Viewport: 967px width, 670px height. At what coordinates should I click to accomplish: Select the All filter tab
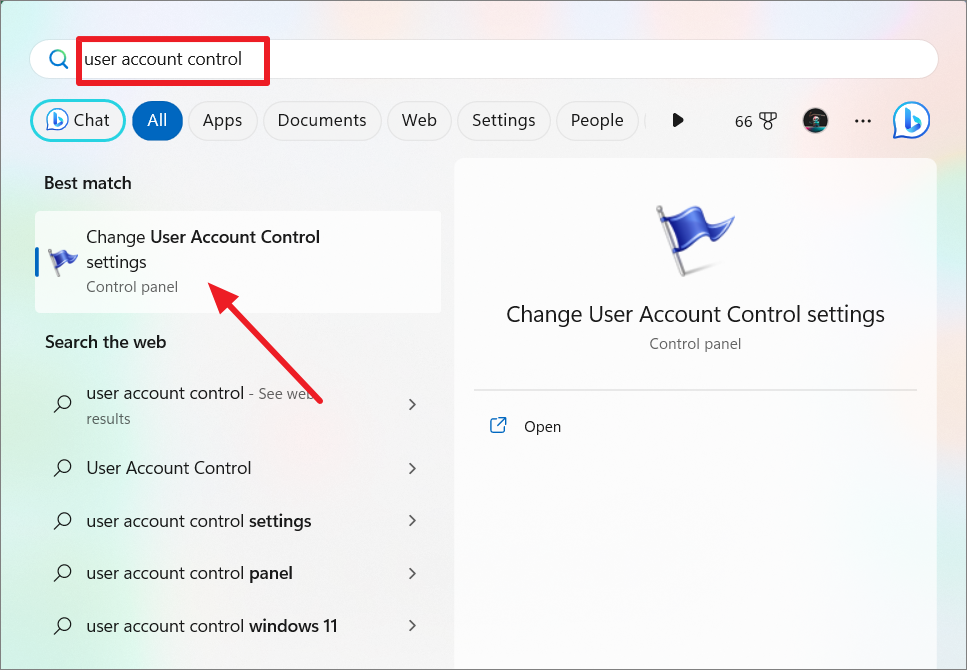157,120
